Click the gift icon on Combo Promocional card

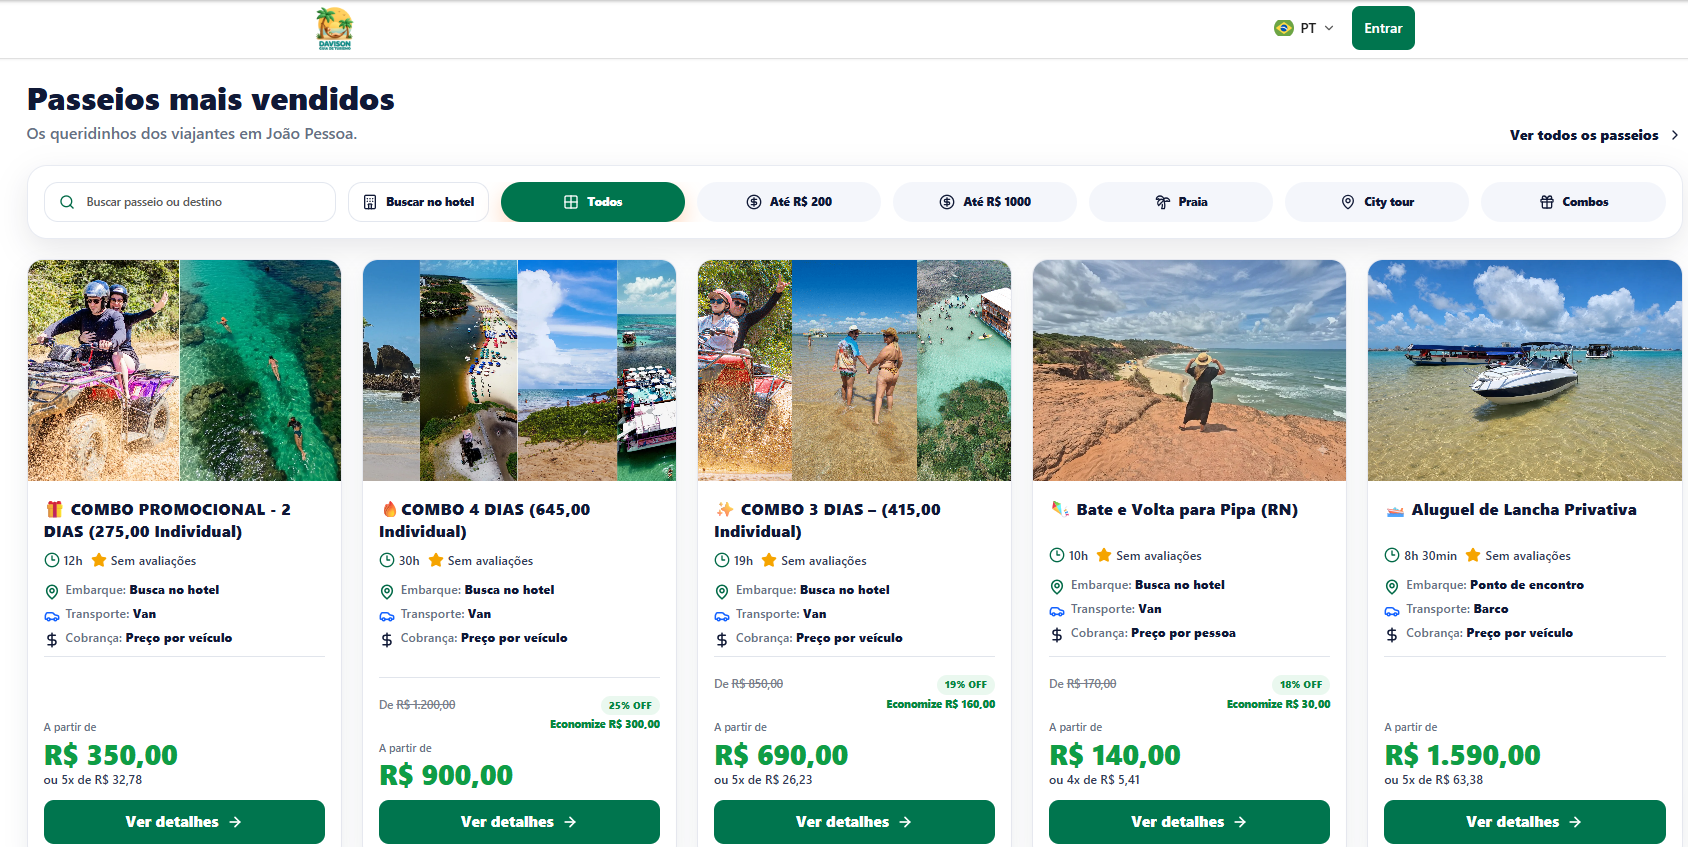point(54,509)
